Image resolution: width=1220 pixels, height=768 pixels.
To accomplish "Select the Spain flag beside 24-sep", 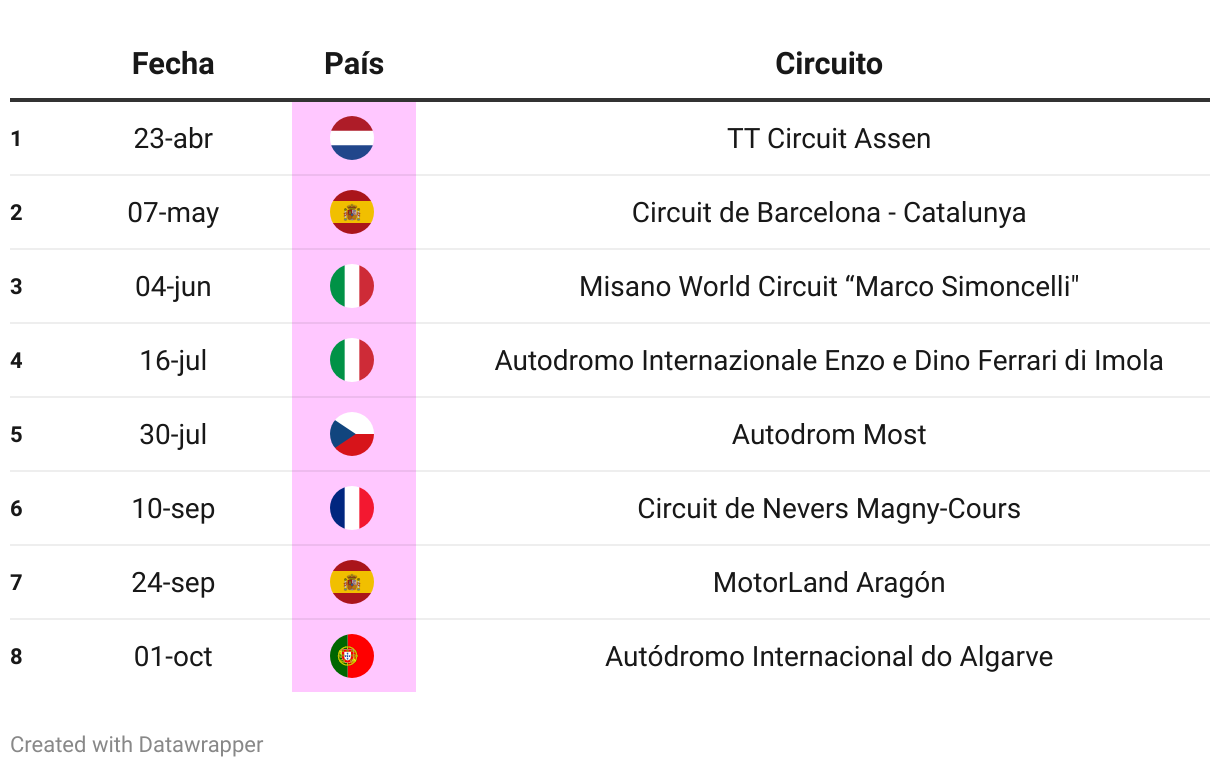I will [352, 582].
